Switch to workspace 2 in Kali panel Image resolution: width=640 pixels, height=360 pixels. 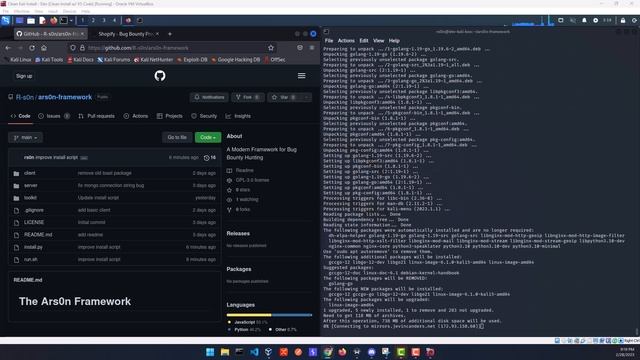[93, 20]
